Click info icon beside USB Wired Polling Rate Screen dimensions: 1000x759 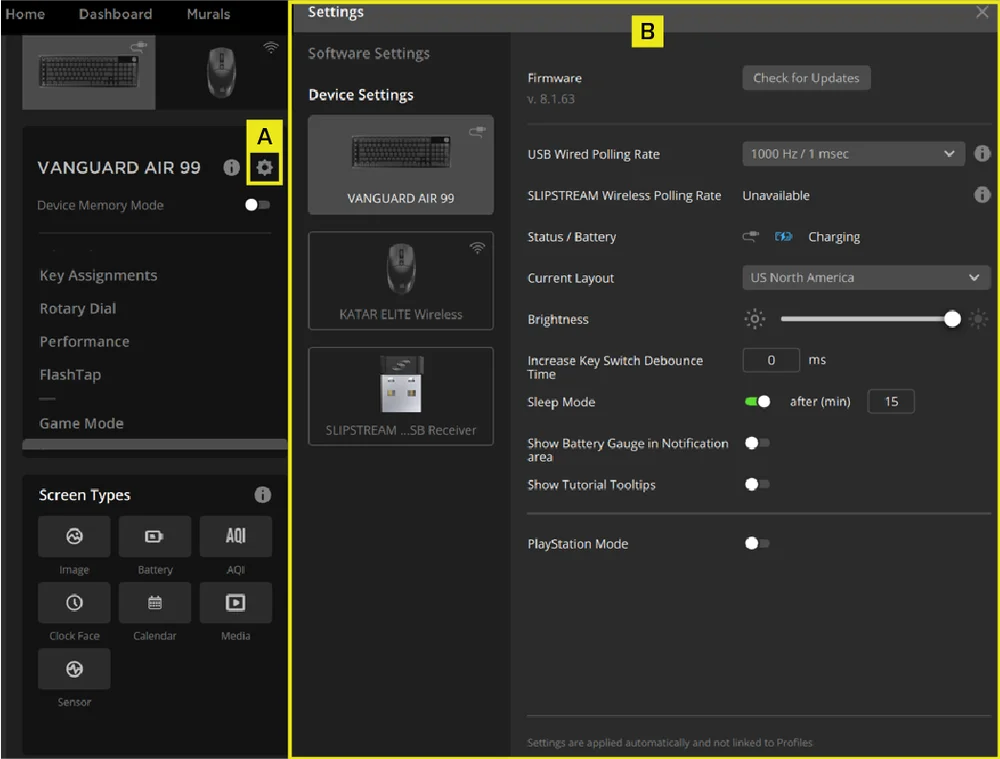(982, 154)
